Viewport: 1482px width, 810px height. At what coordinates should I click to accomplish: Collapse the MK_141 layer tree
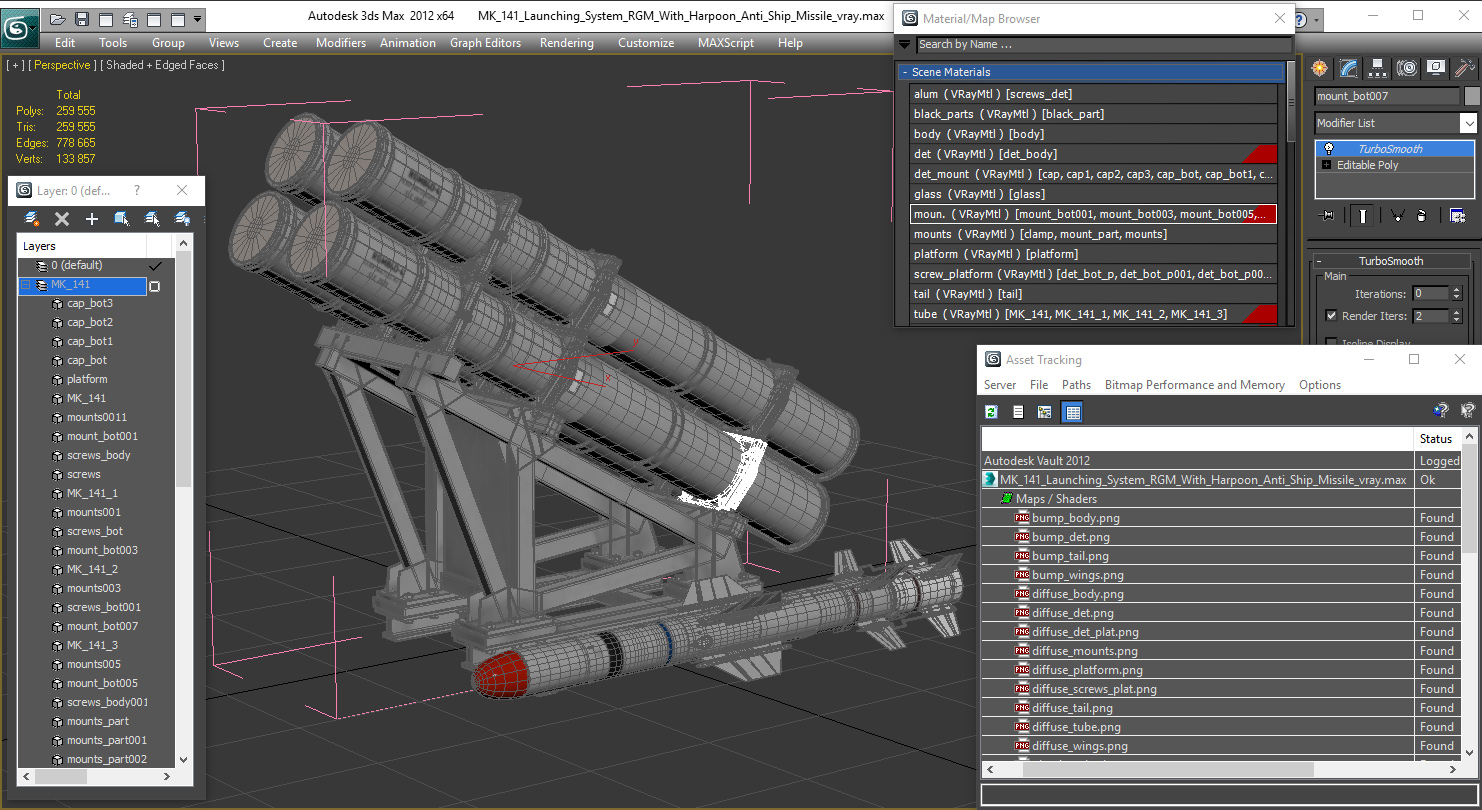tap(26, 285)
